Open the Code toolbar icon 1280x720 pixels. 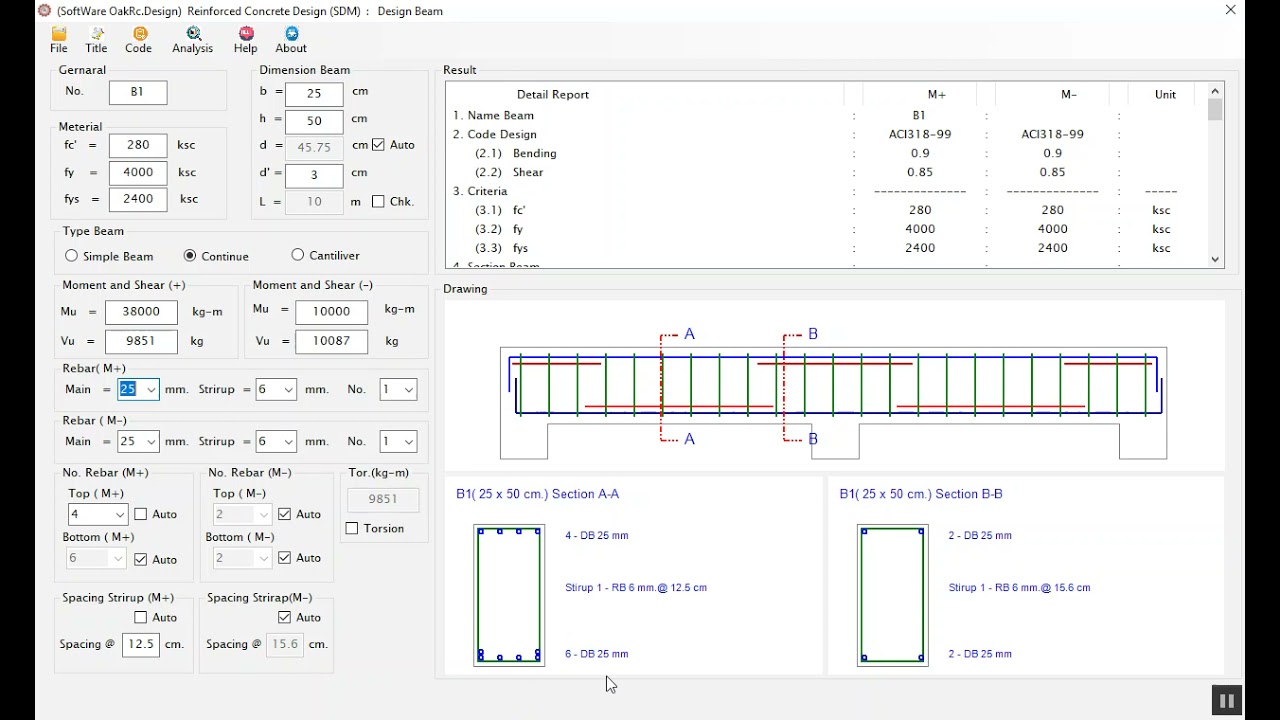(139, 40)
